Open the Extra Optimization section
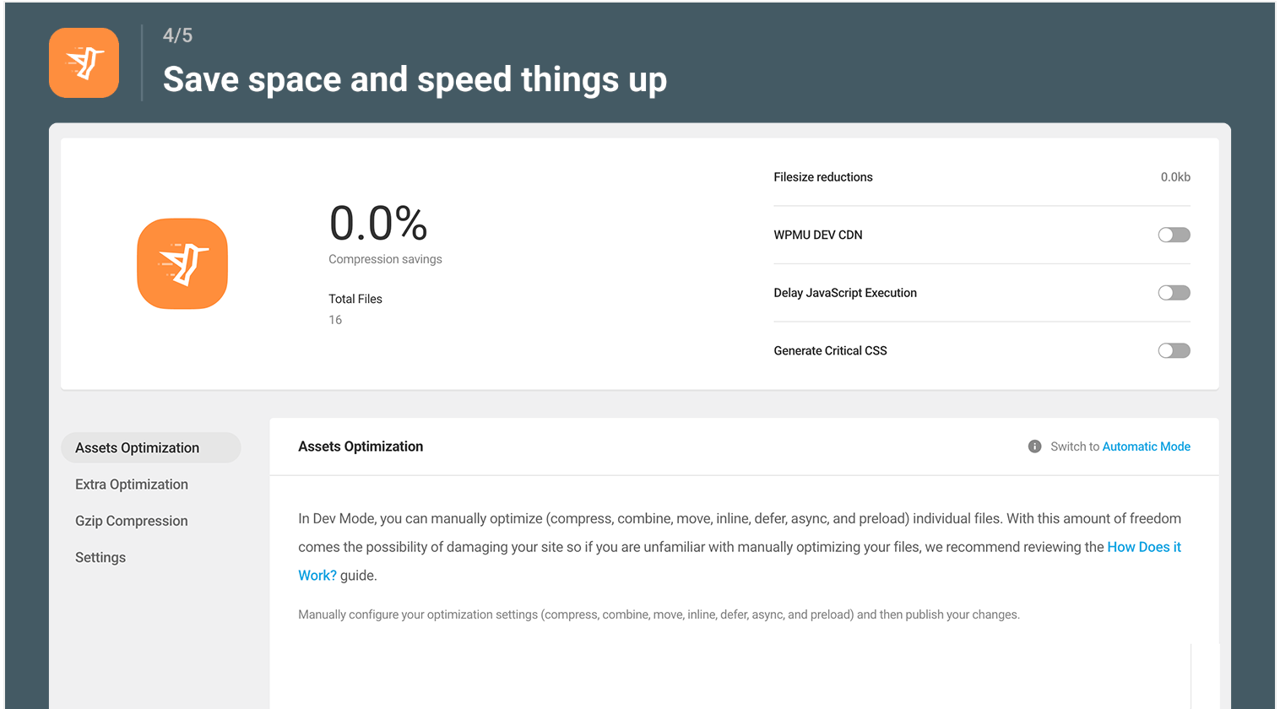This screenshot has width=1280, height=709. [x=131, y=484]
